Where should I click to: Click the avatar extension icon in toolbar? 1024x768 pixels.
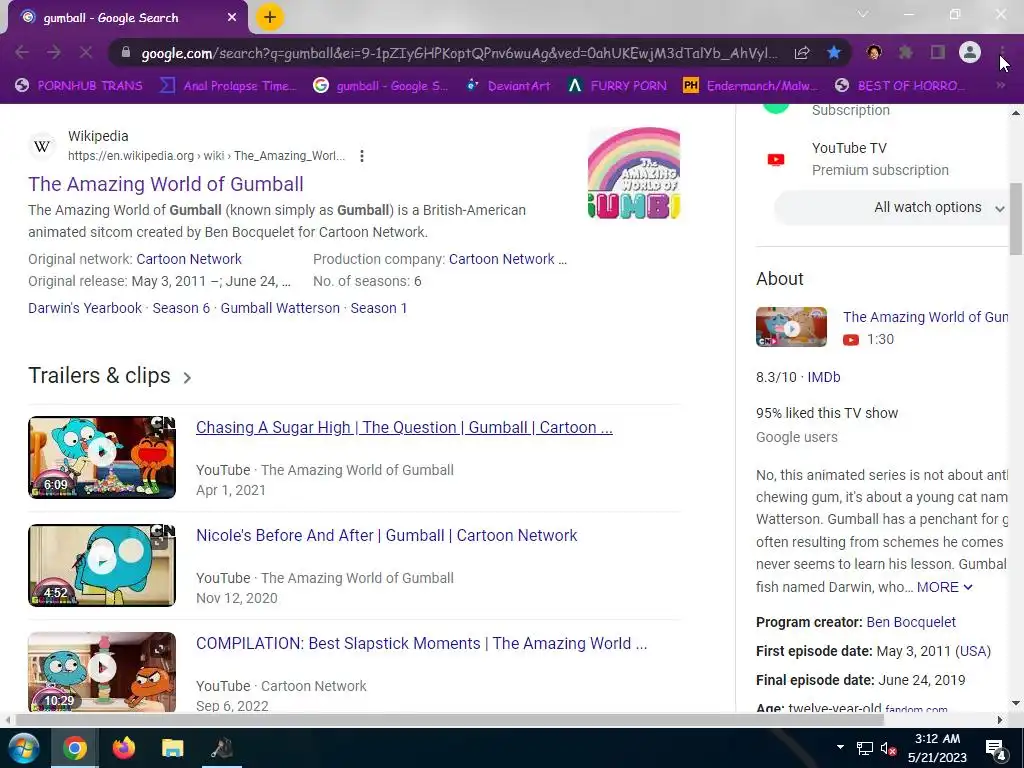pos(873,52)
